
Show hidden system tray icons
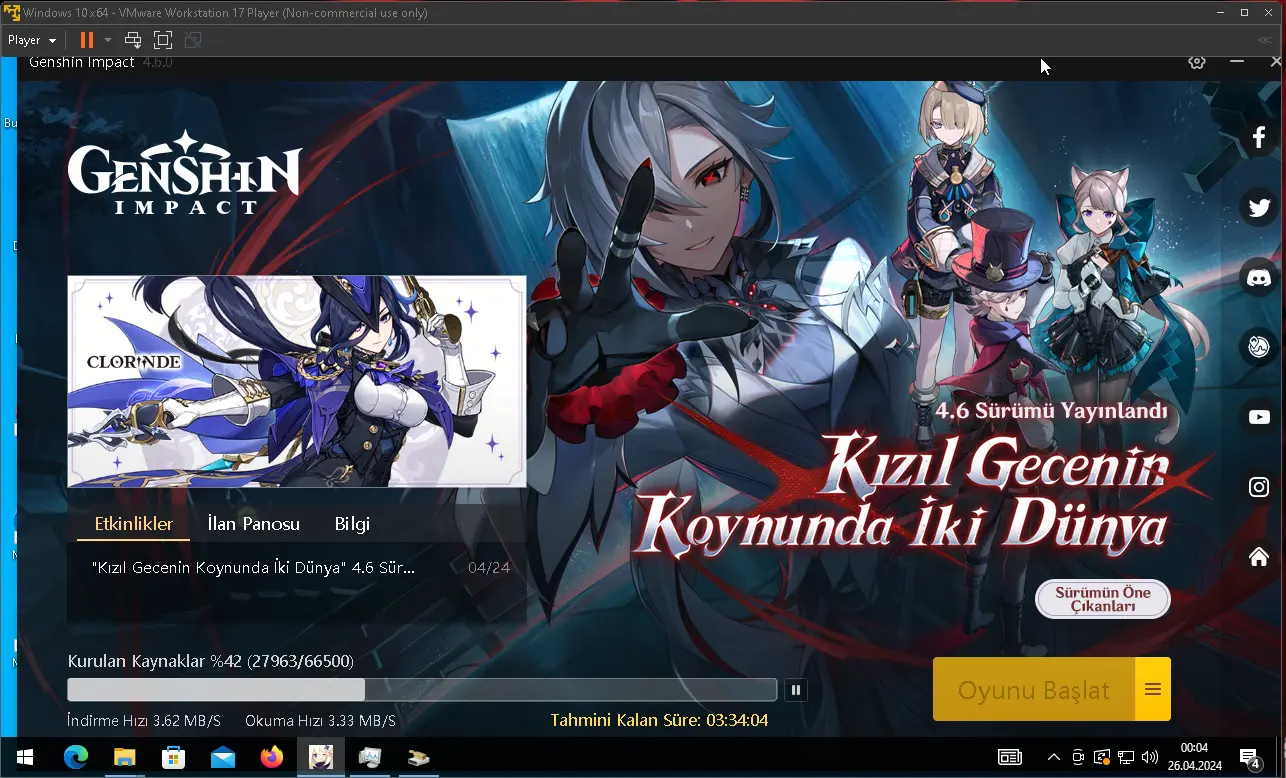[x=1053, y=757]
